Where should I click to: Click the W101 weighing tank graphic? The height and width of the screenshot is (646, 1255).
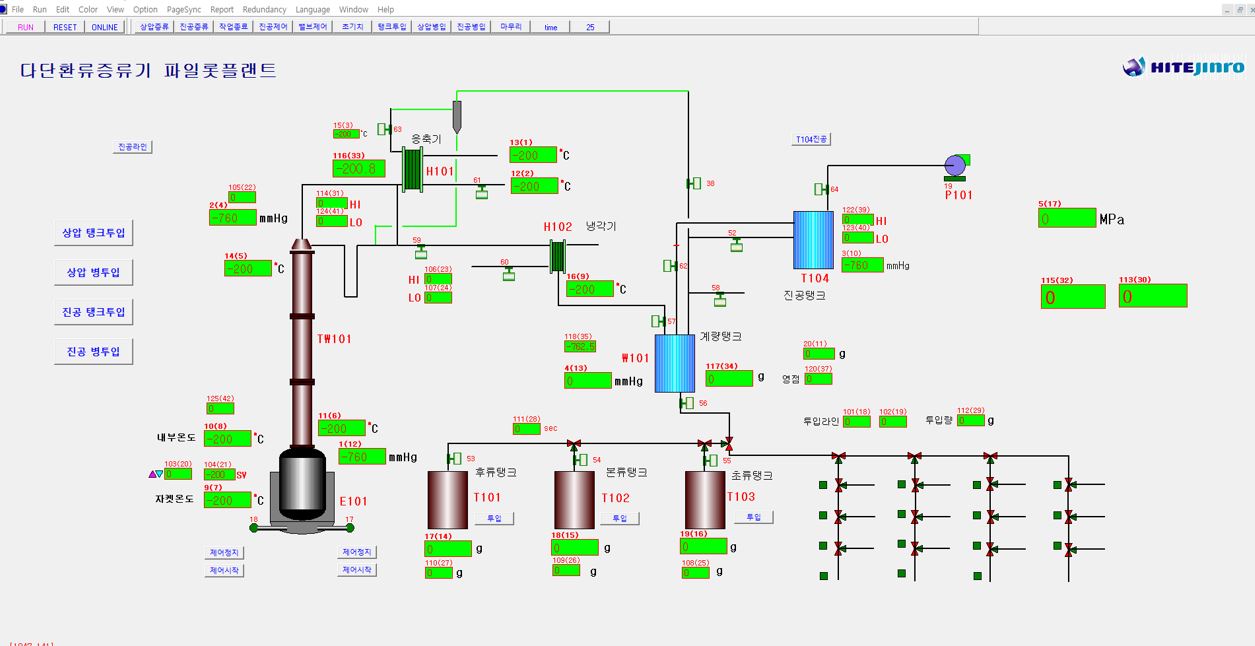coord(674,363)
